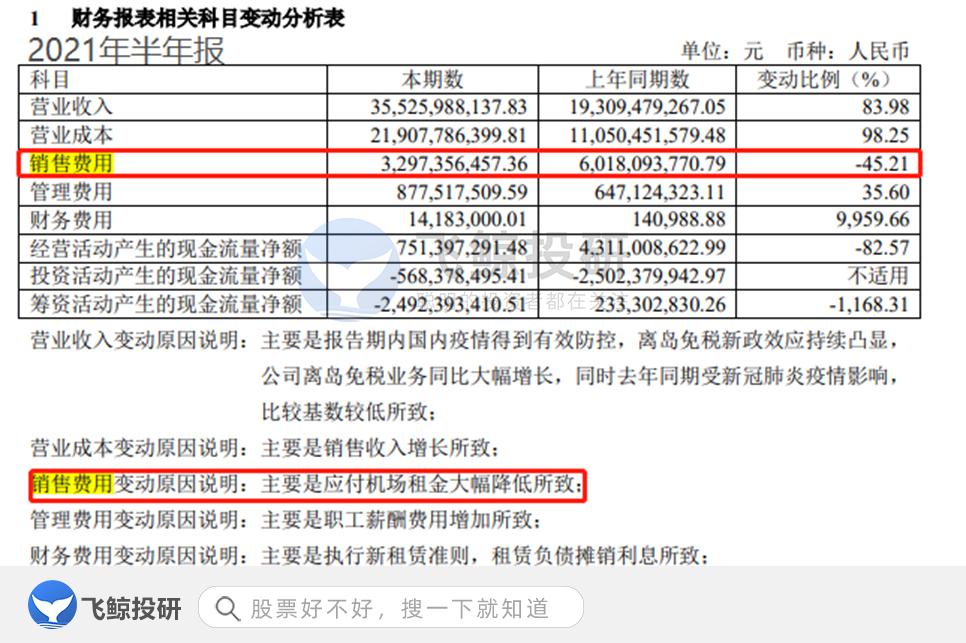
Task: Click the highlighted 销售费用变动原因说明 line
Action: (x=306, y=484)
